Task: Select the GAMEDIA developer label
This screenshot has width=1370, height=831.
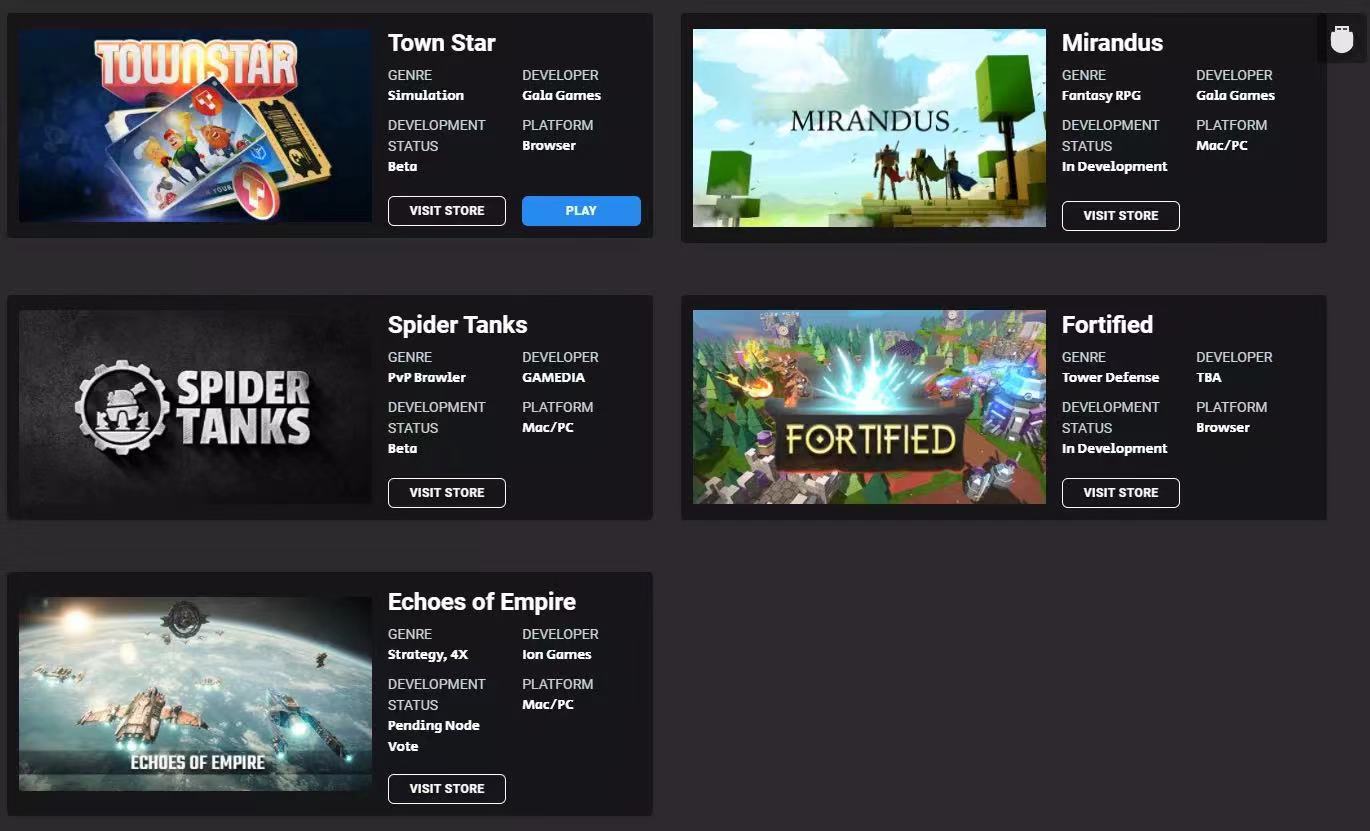Action: pos(553,378)
